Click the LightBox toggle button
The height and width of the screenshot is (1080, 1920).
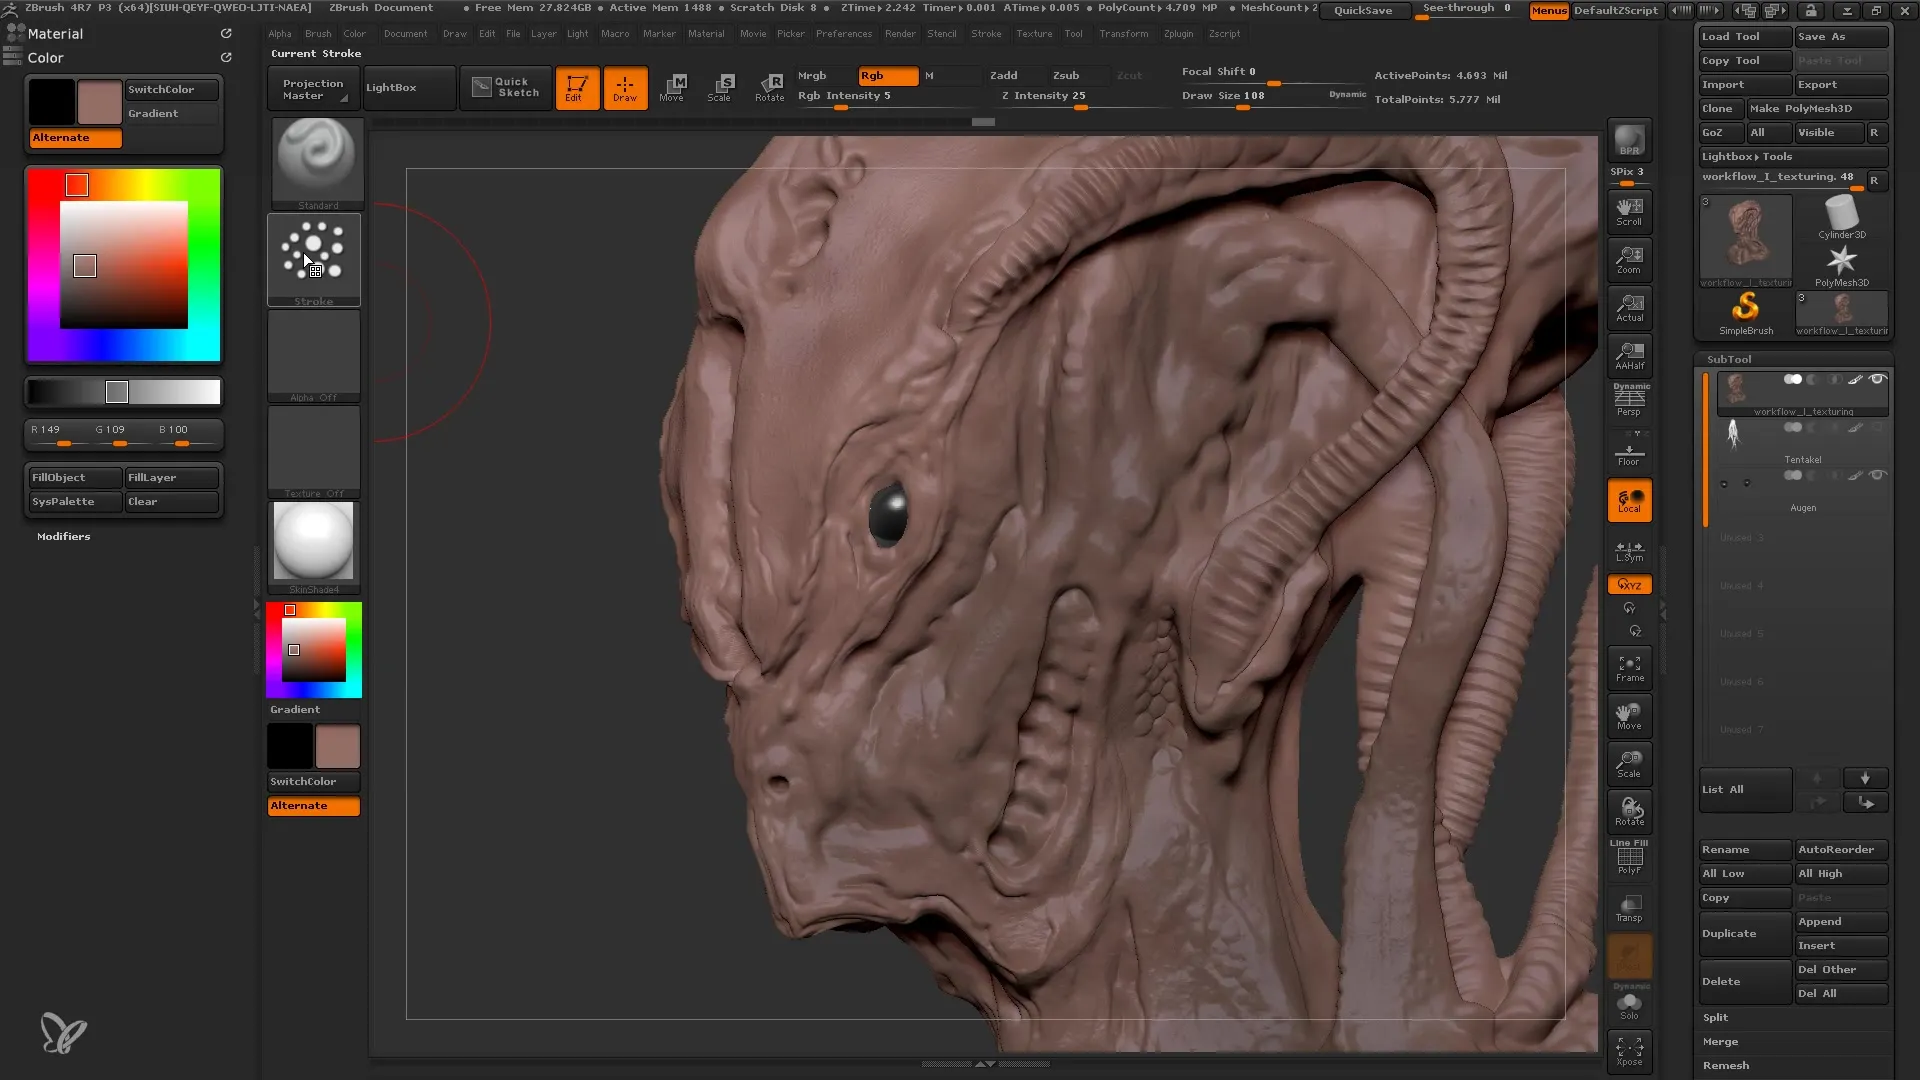(x=390, y=87)
